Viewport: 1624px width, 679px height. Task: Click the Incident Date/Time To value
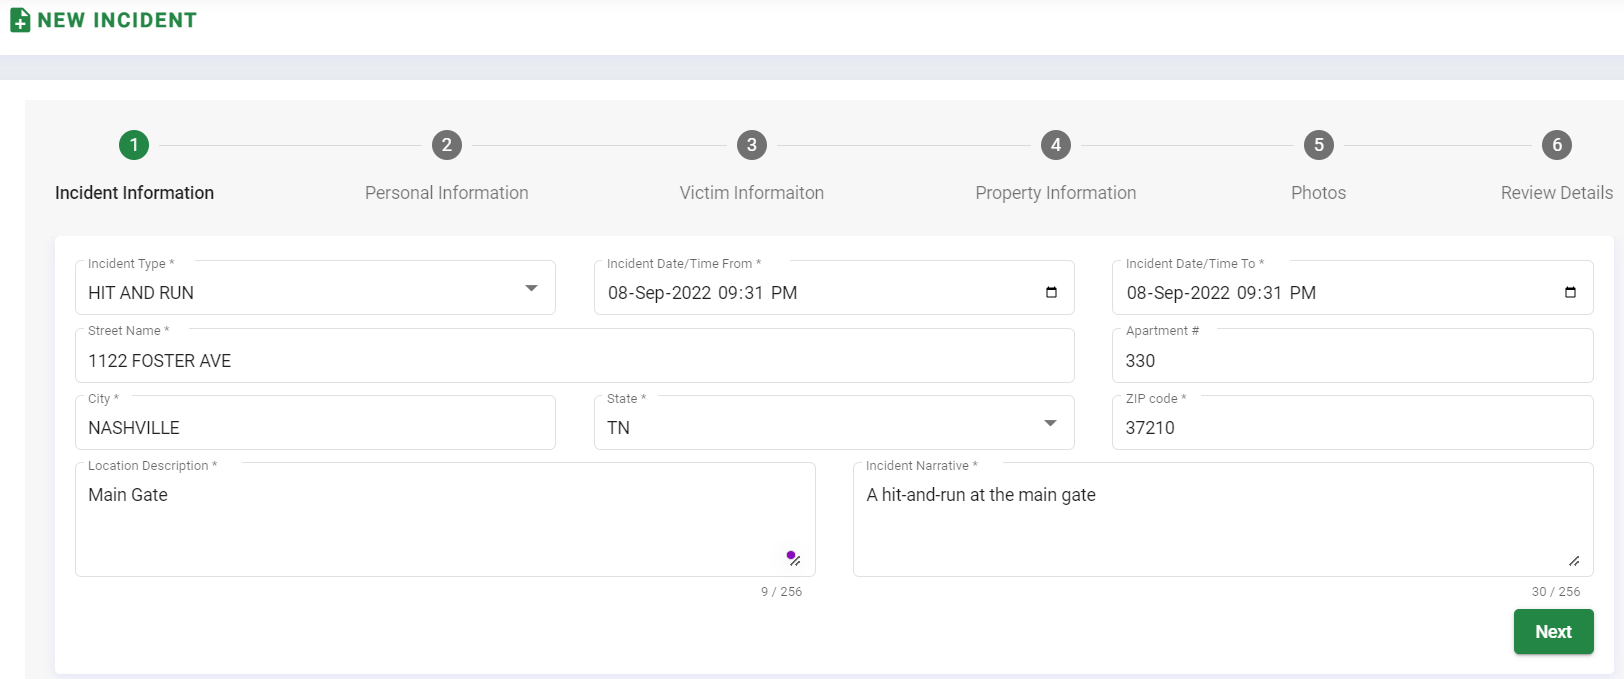(x=1221, y=293)
